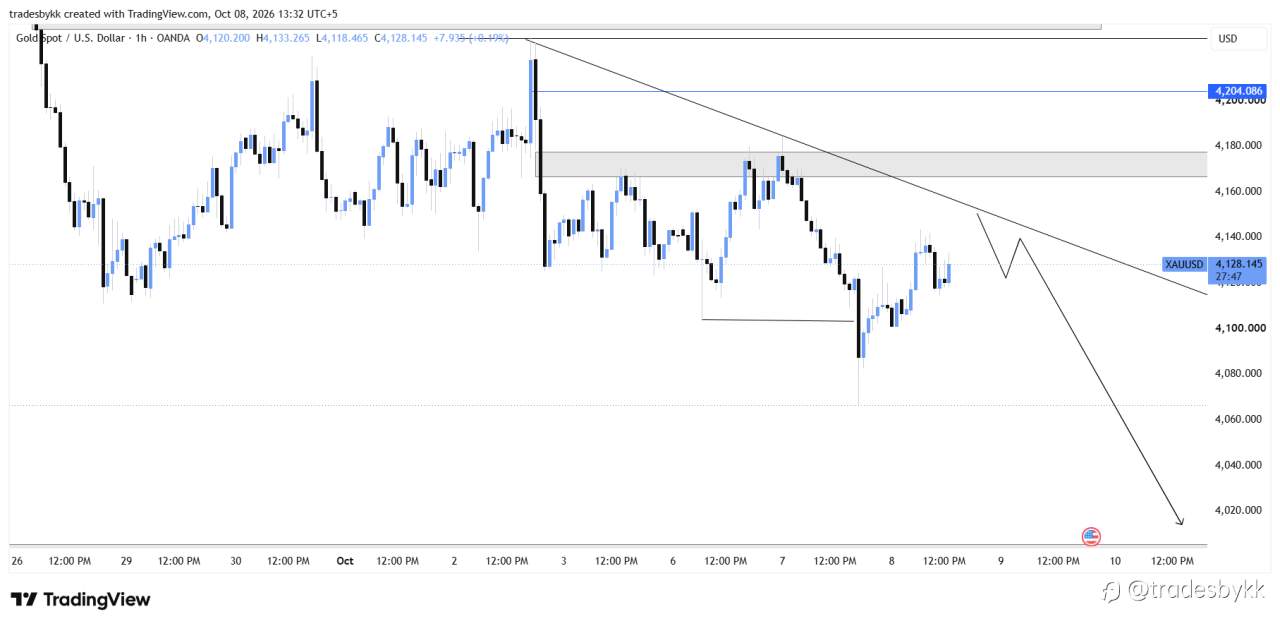Screen dimensions: 1280x626
Task: Click the "2" date label on time axis
Action: [x=454, y=561]
